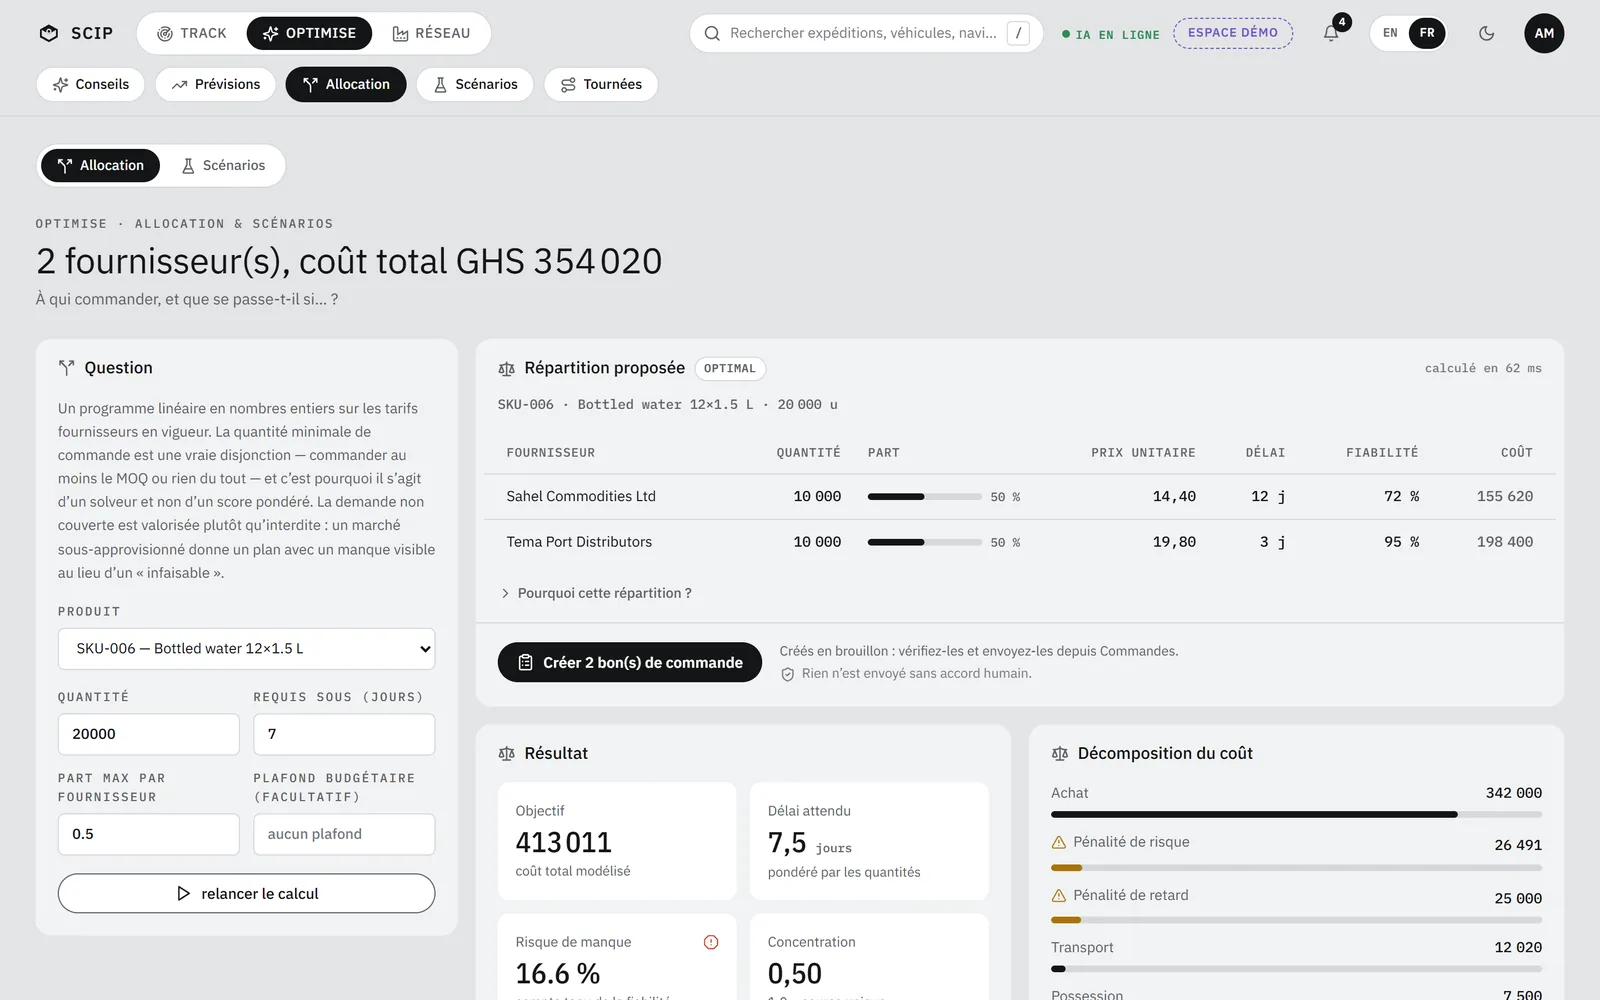Go to the Conseils tab
This screenshot has height=1000, width=1600.
(91, 84)
